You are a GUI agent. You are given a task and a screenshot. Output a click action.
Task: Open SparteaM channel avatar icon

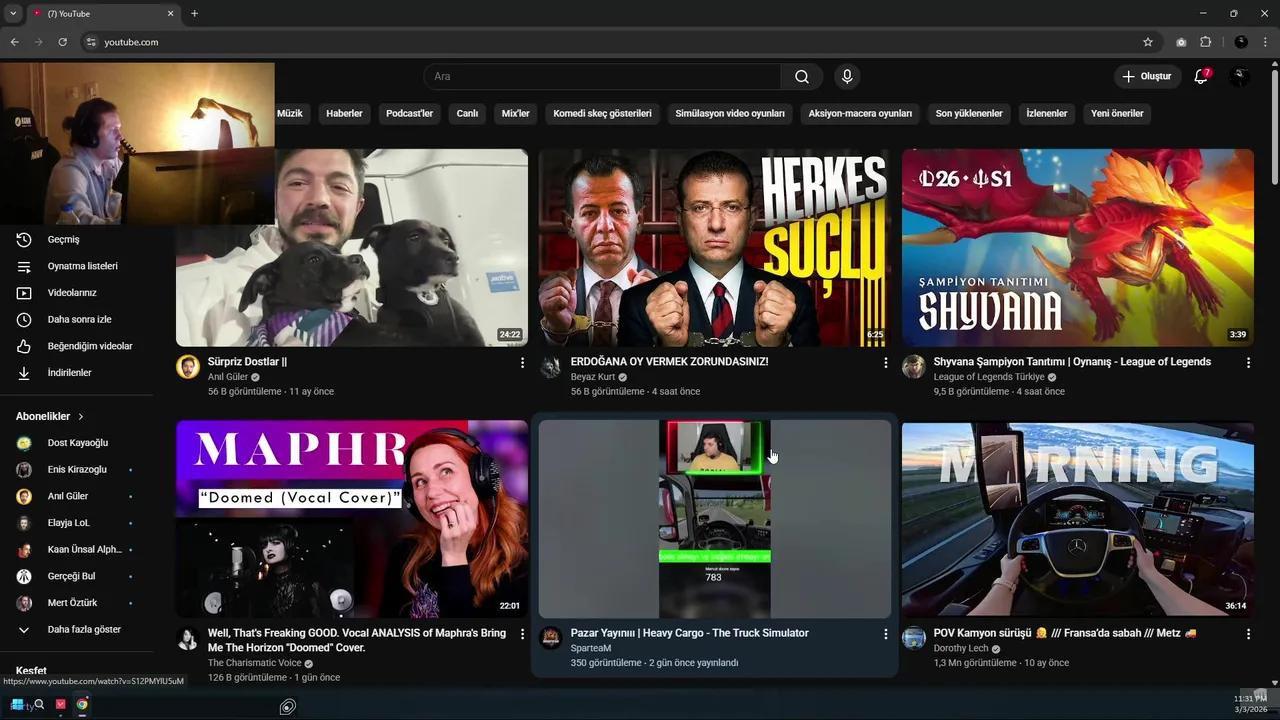[551, 638]
